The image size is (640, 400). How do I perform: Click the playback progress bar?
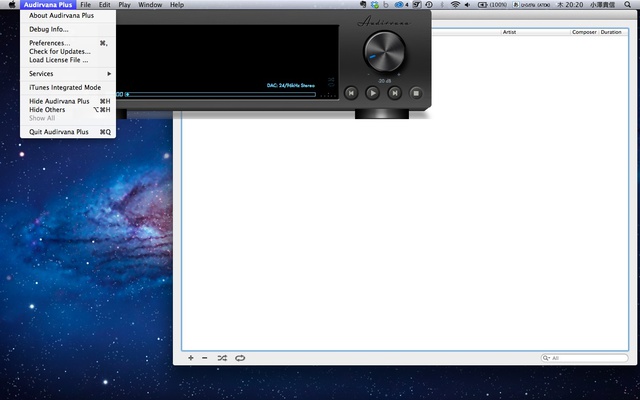pyautogui.click(x=220, y=94)
